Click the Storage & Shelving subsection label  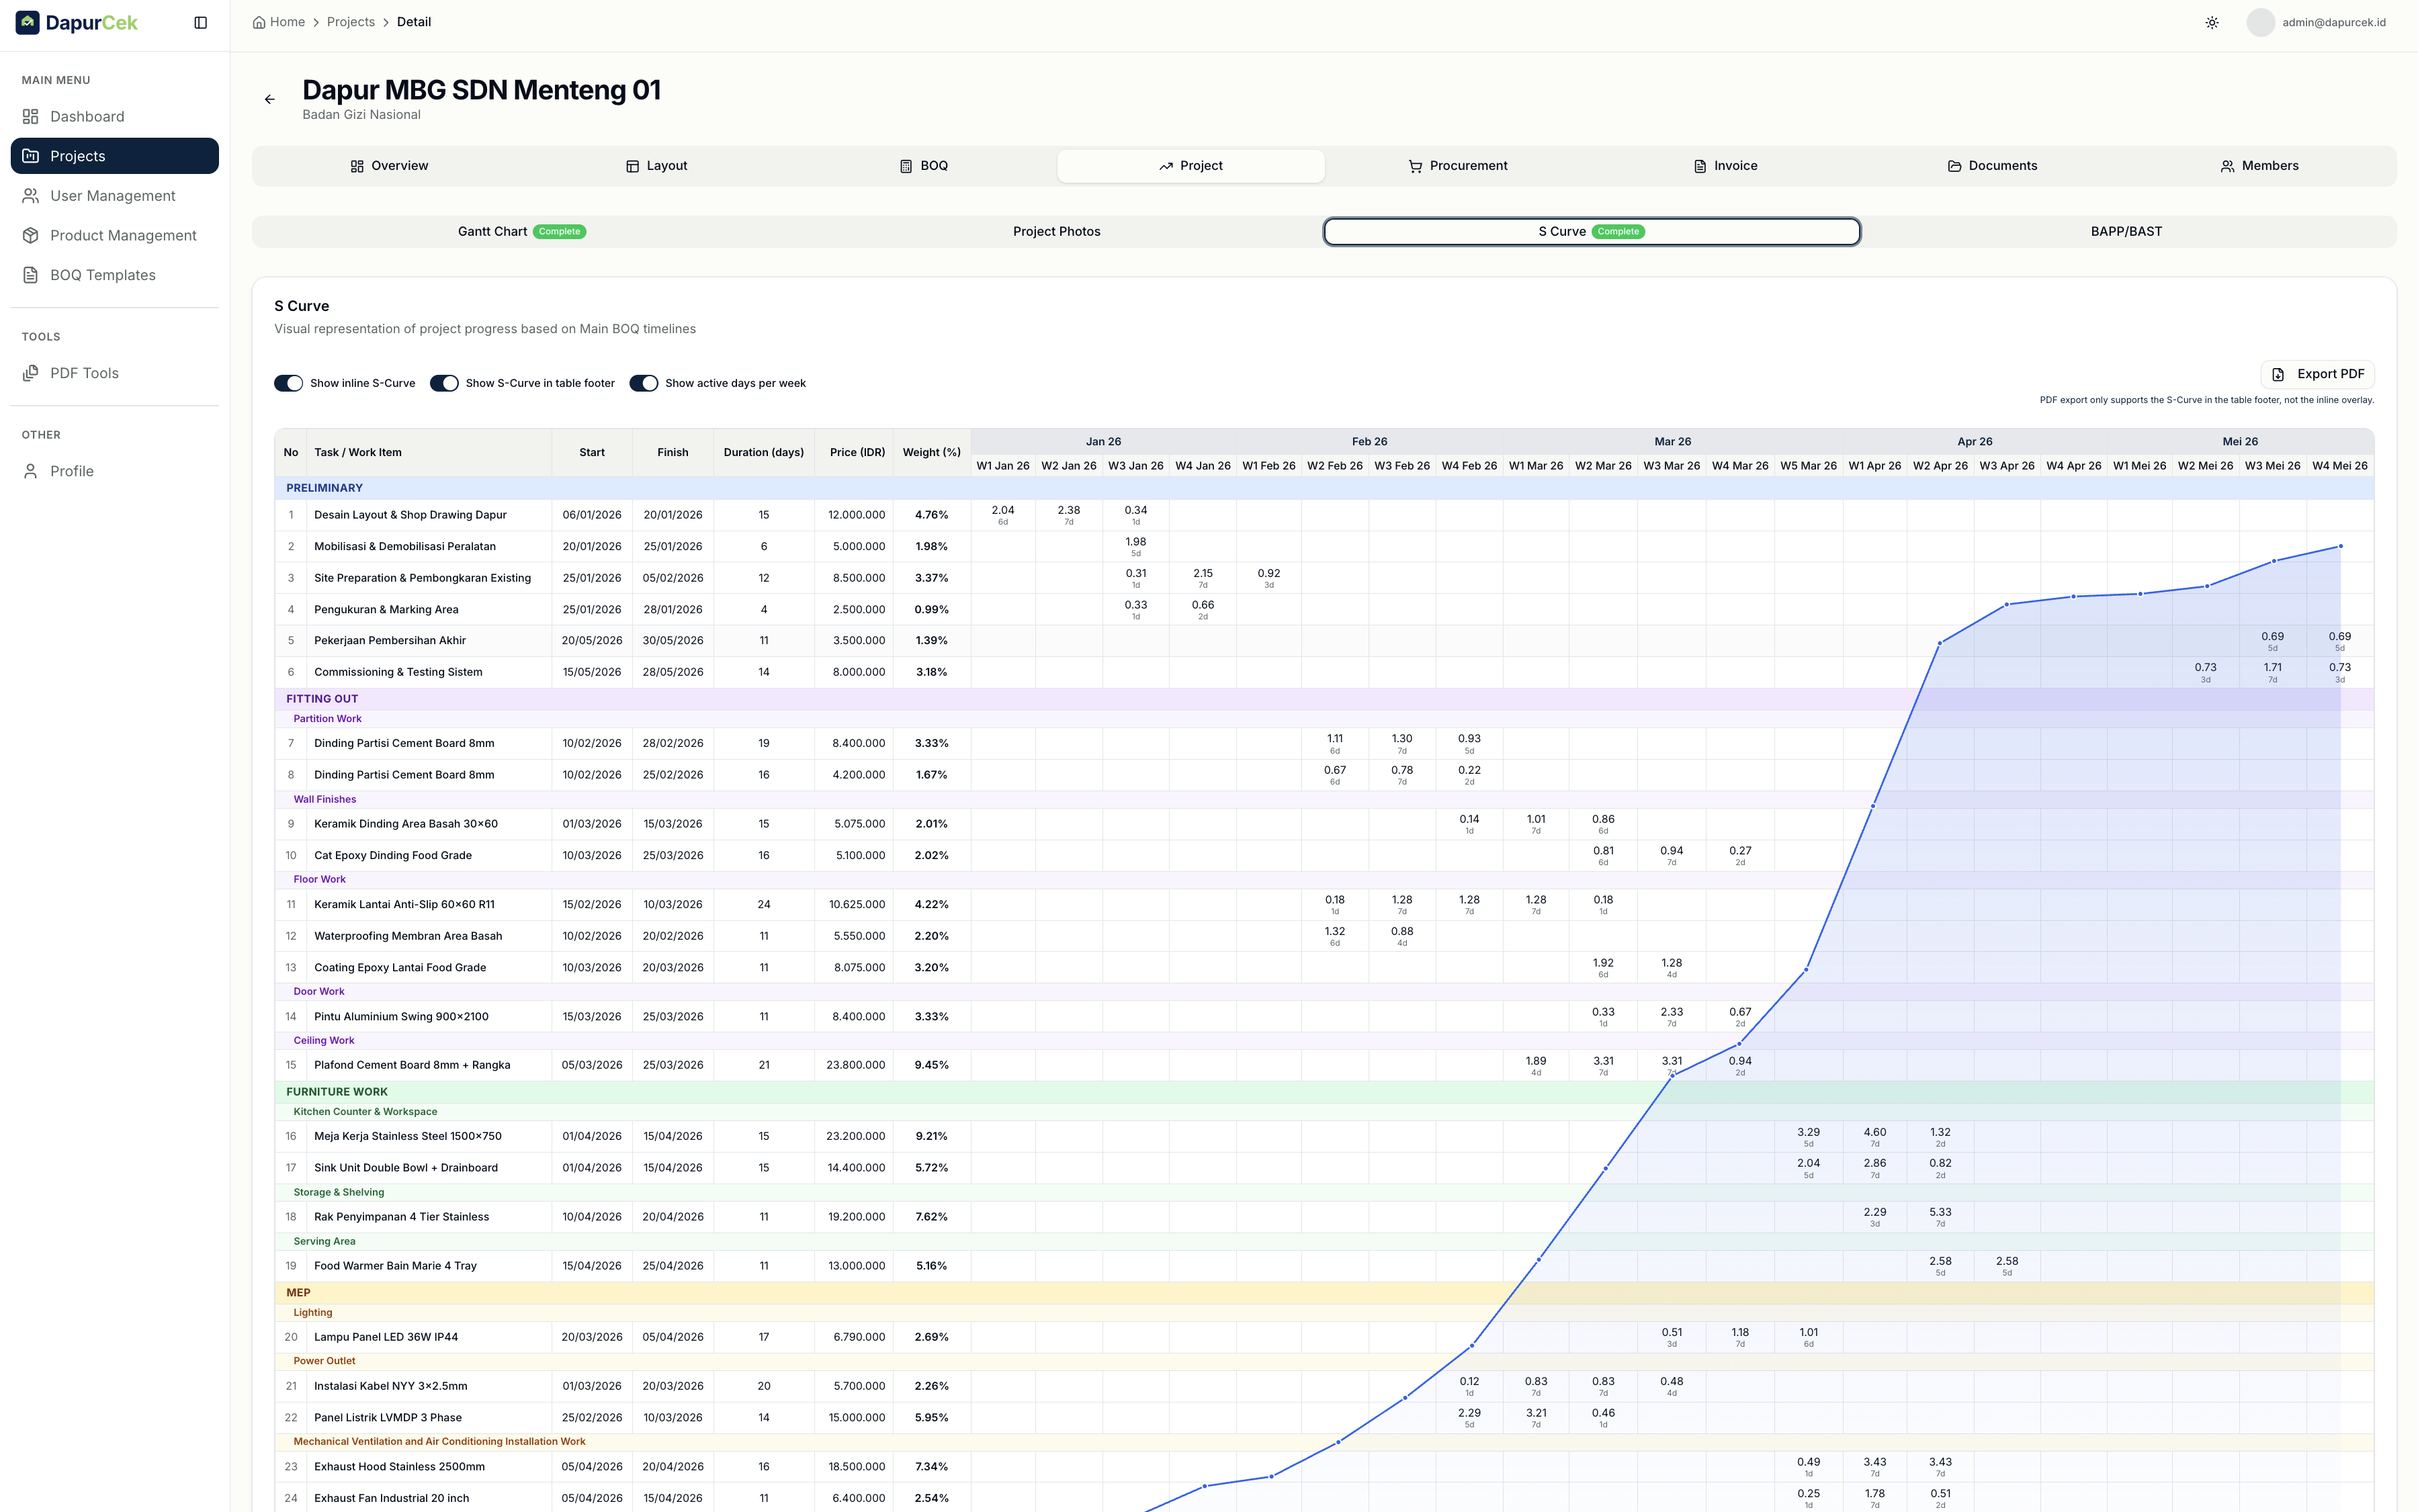338,1192
